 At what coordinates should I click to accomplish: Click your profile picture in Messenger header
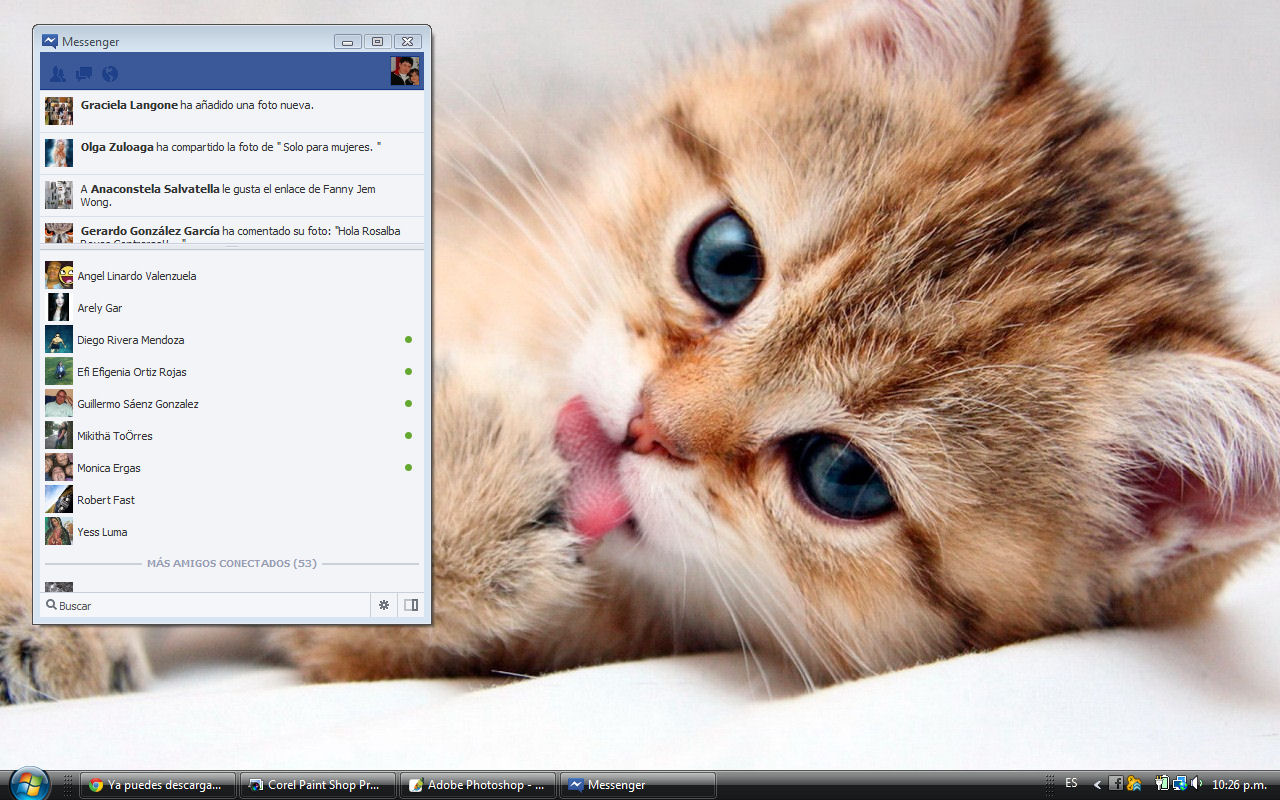[x=405, y=71]
